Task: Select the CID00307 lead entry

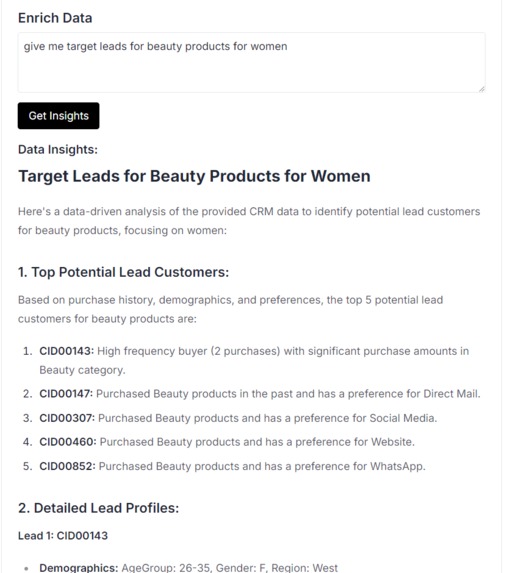Action: pyautogui.click(x=238, y=418)
